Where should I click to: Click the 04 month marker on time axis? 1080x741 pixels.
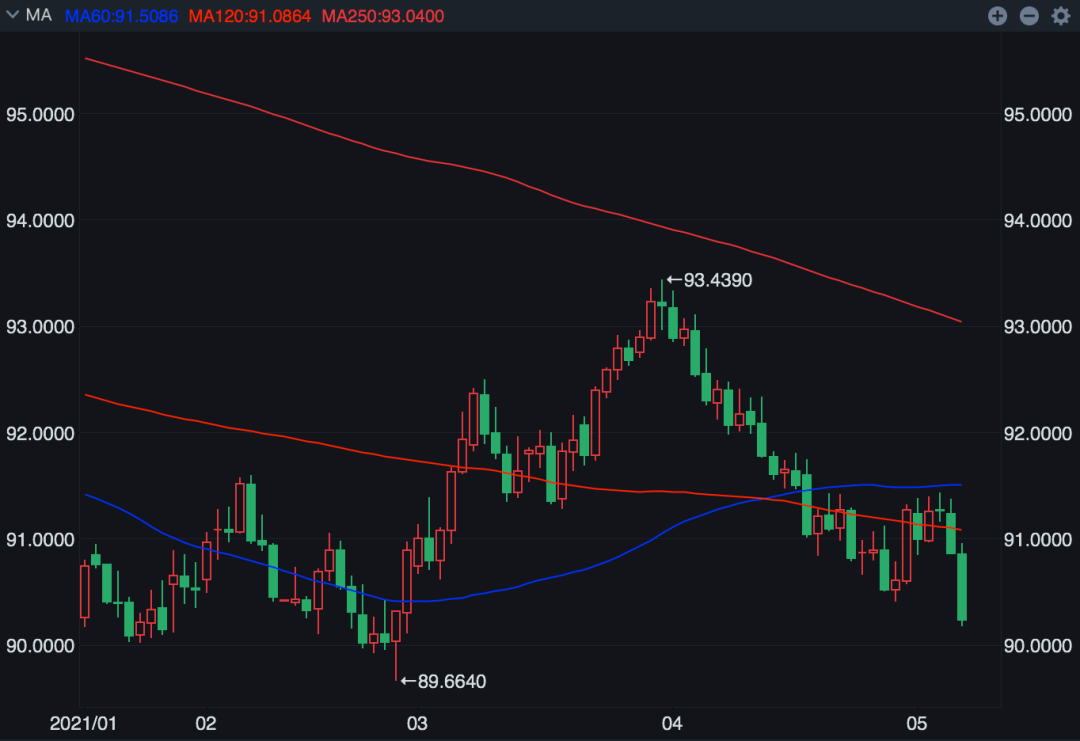click(672, 722)
